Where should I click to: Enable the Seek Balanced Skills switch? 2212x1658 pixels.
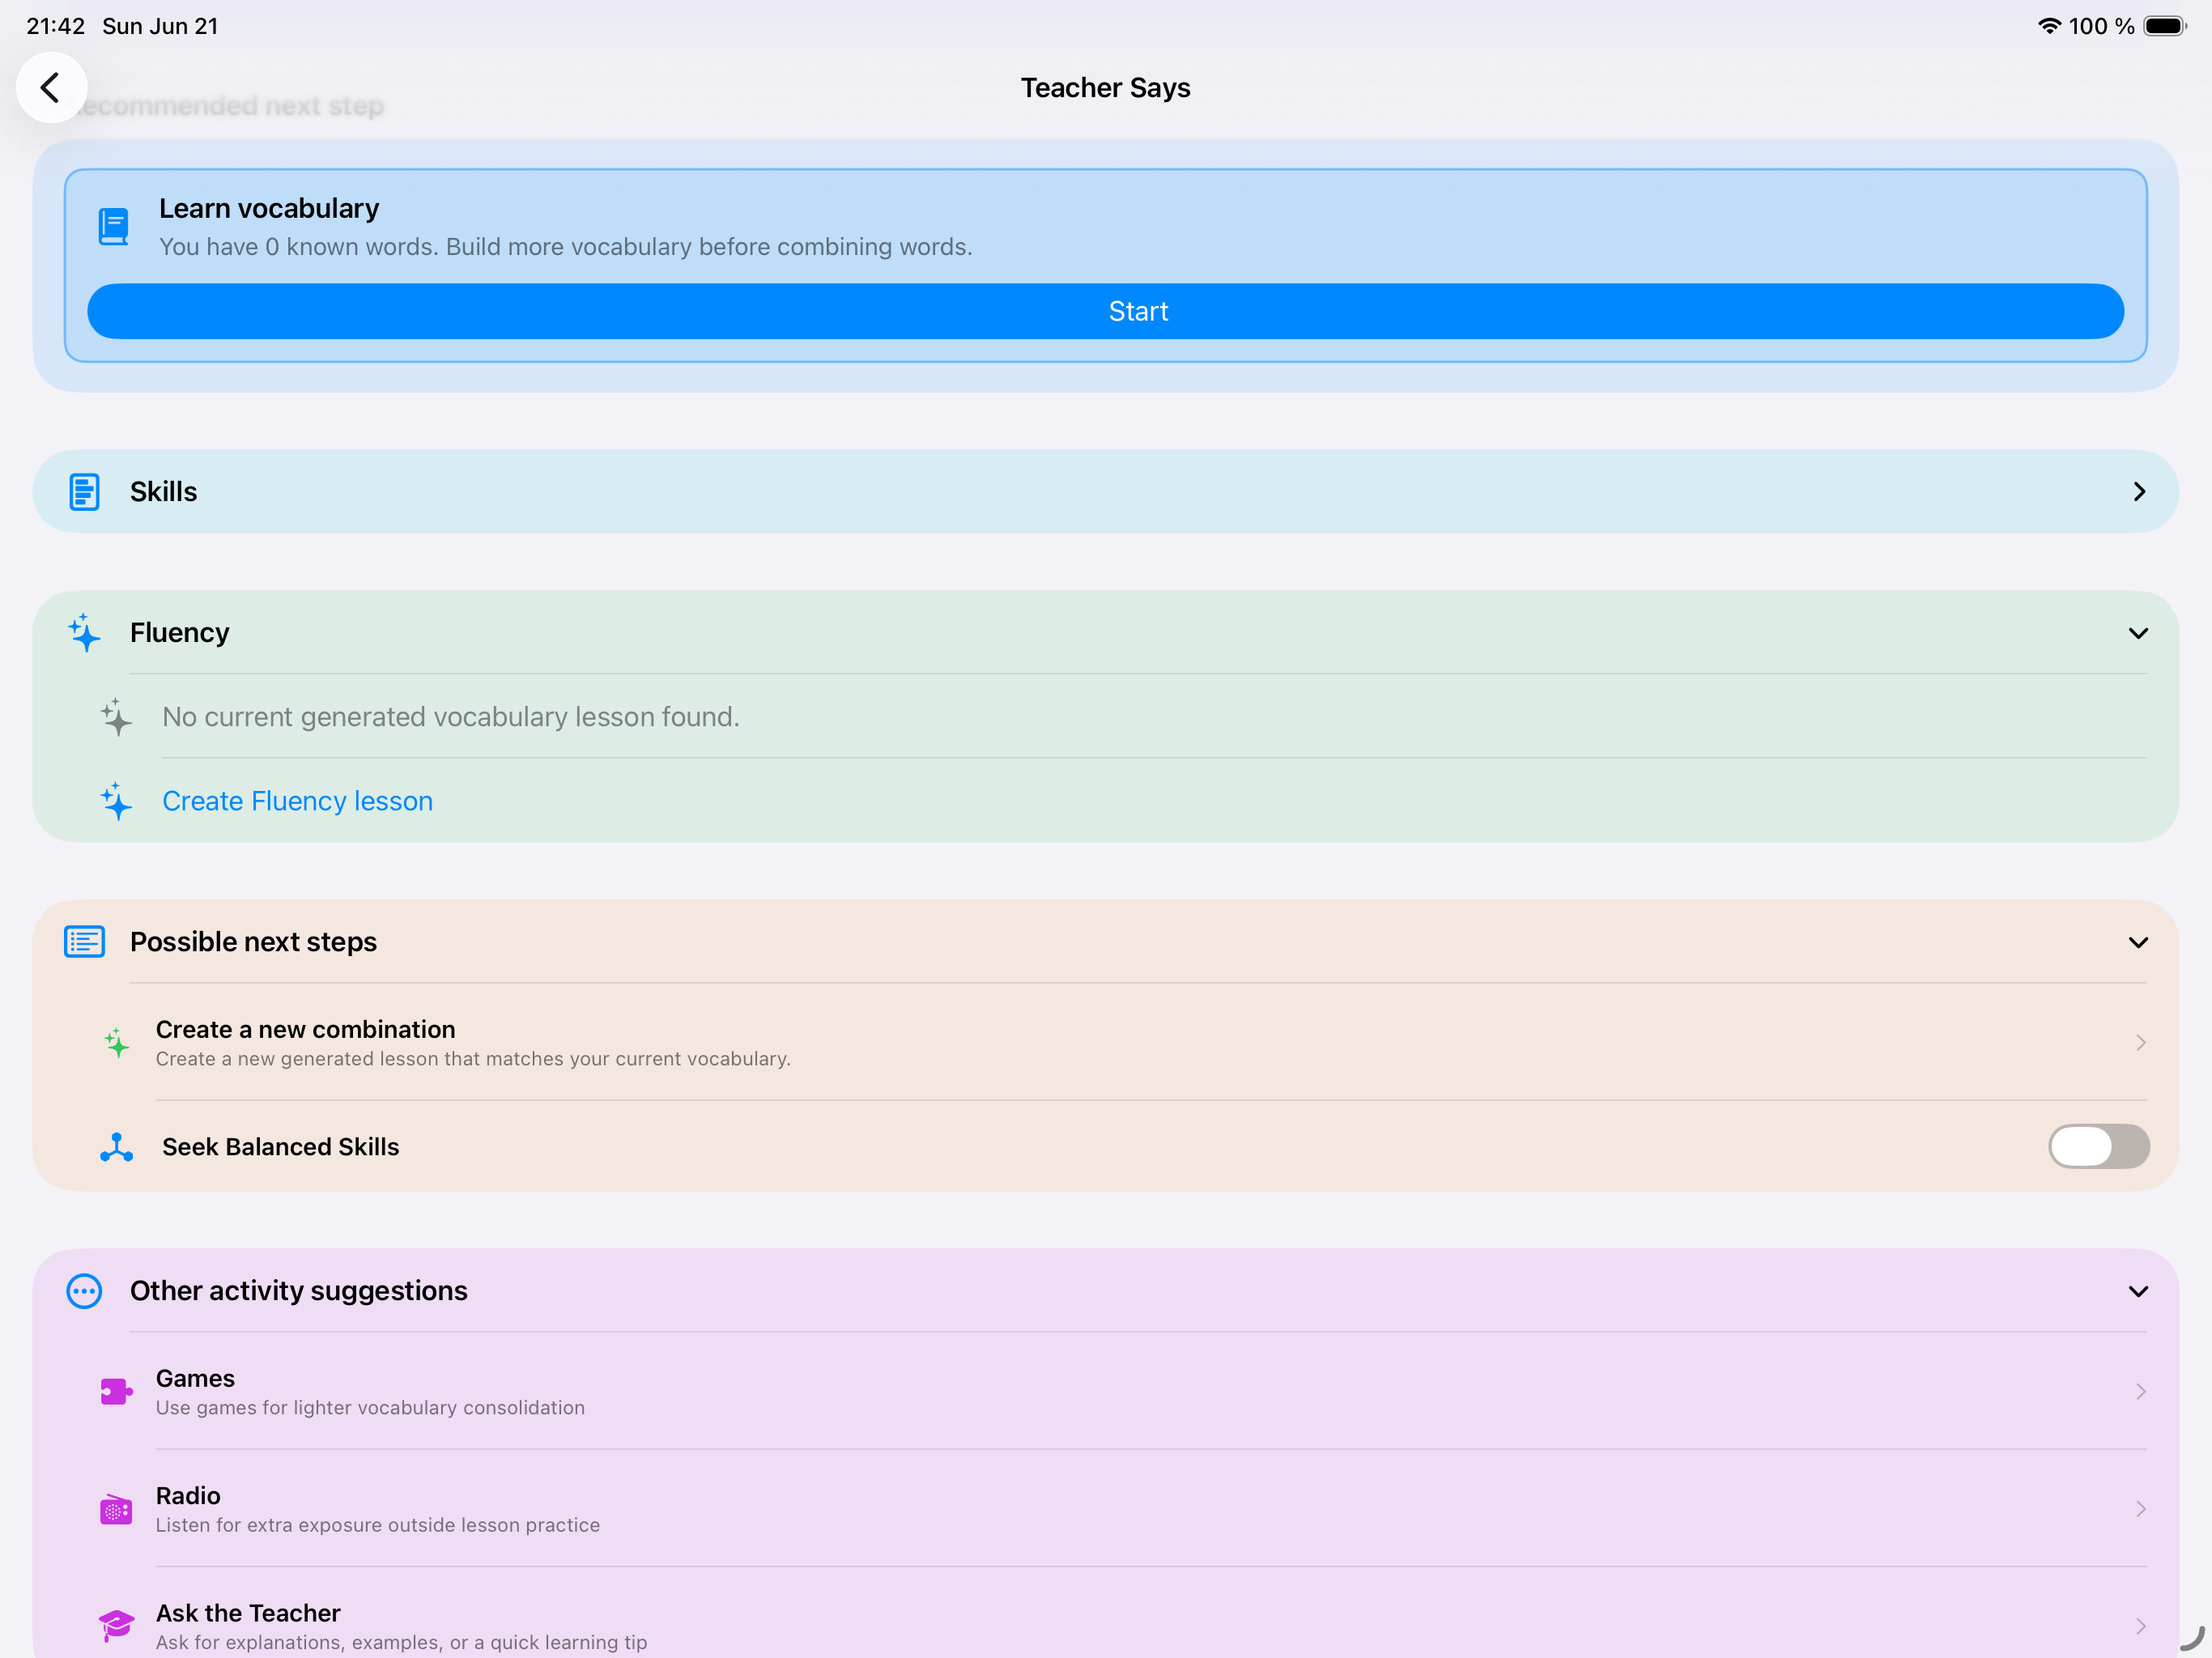[x=2098, y=1146]
